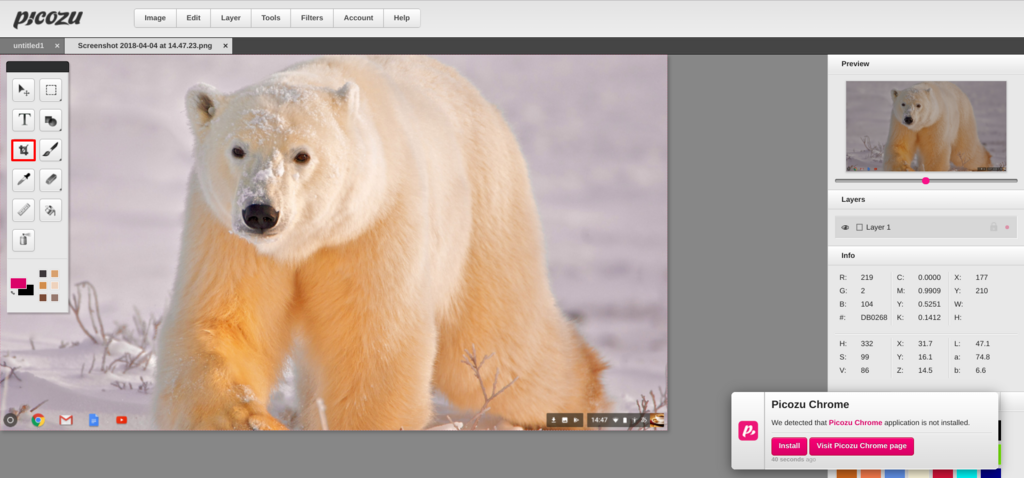Open the Layer menu

click(x=231, y=18)
